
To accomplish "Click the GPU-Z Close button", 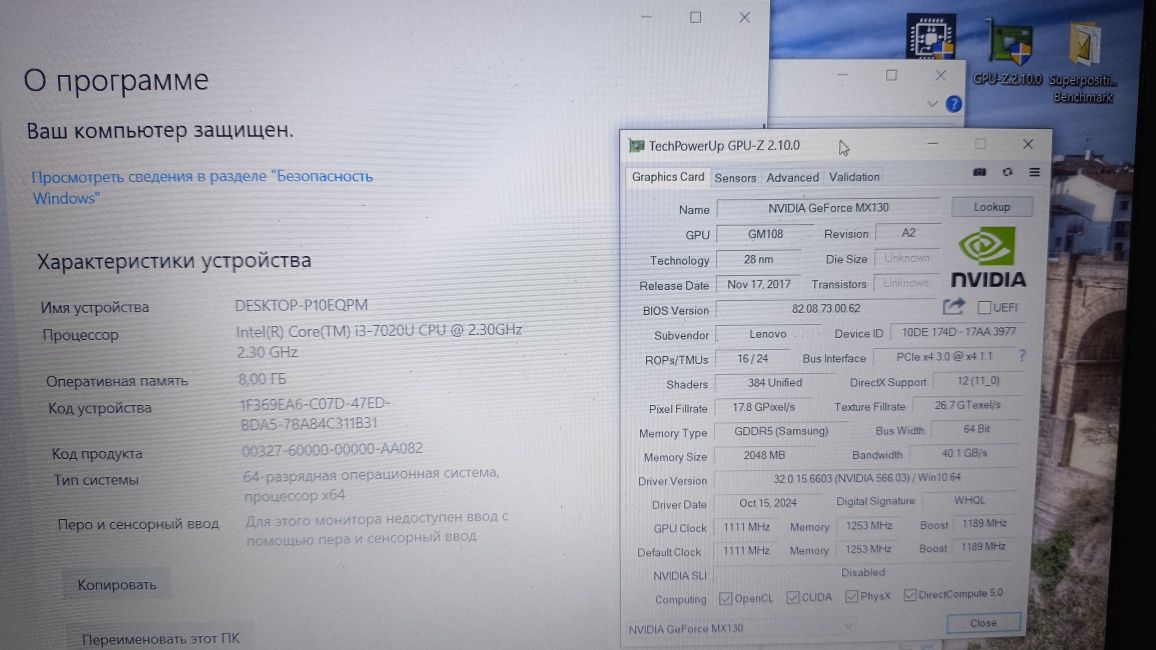I will point(983,623).
